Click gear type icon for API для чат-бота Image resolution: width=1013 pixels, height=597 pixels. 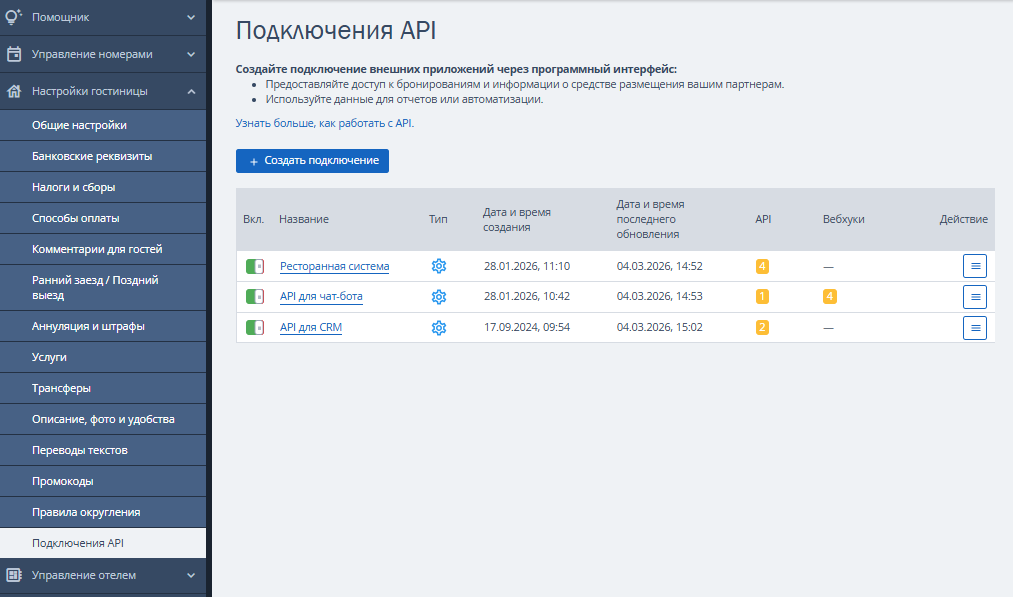click(x=438, y=297)
